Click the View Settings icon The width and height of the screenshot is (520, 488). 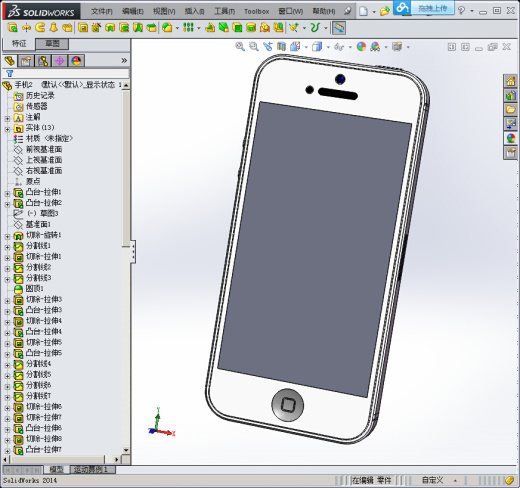point(397,47)
